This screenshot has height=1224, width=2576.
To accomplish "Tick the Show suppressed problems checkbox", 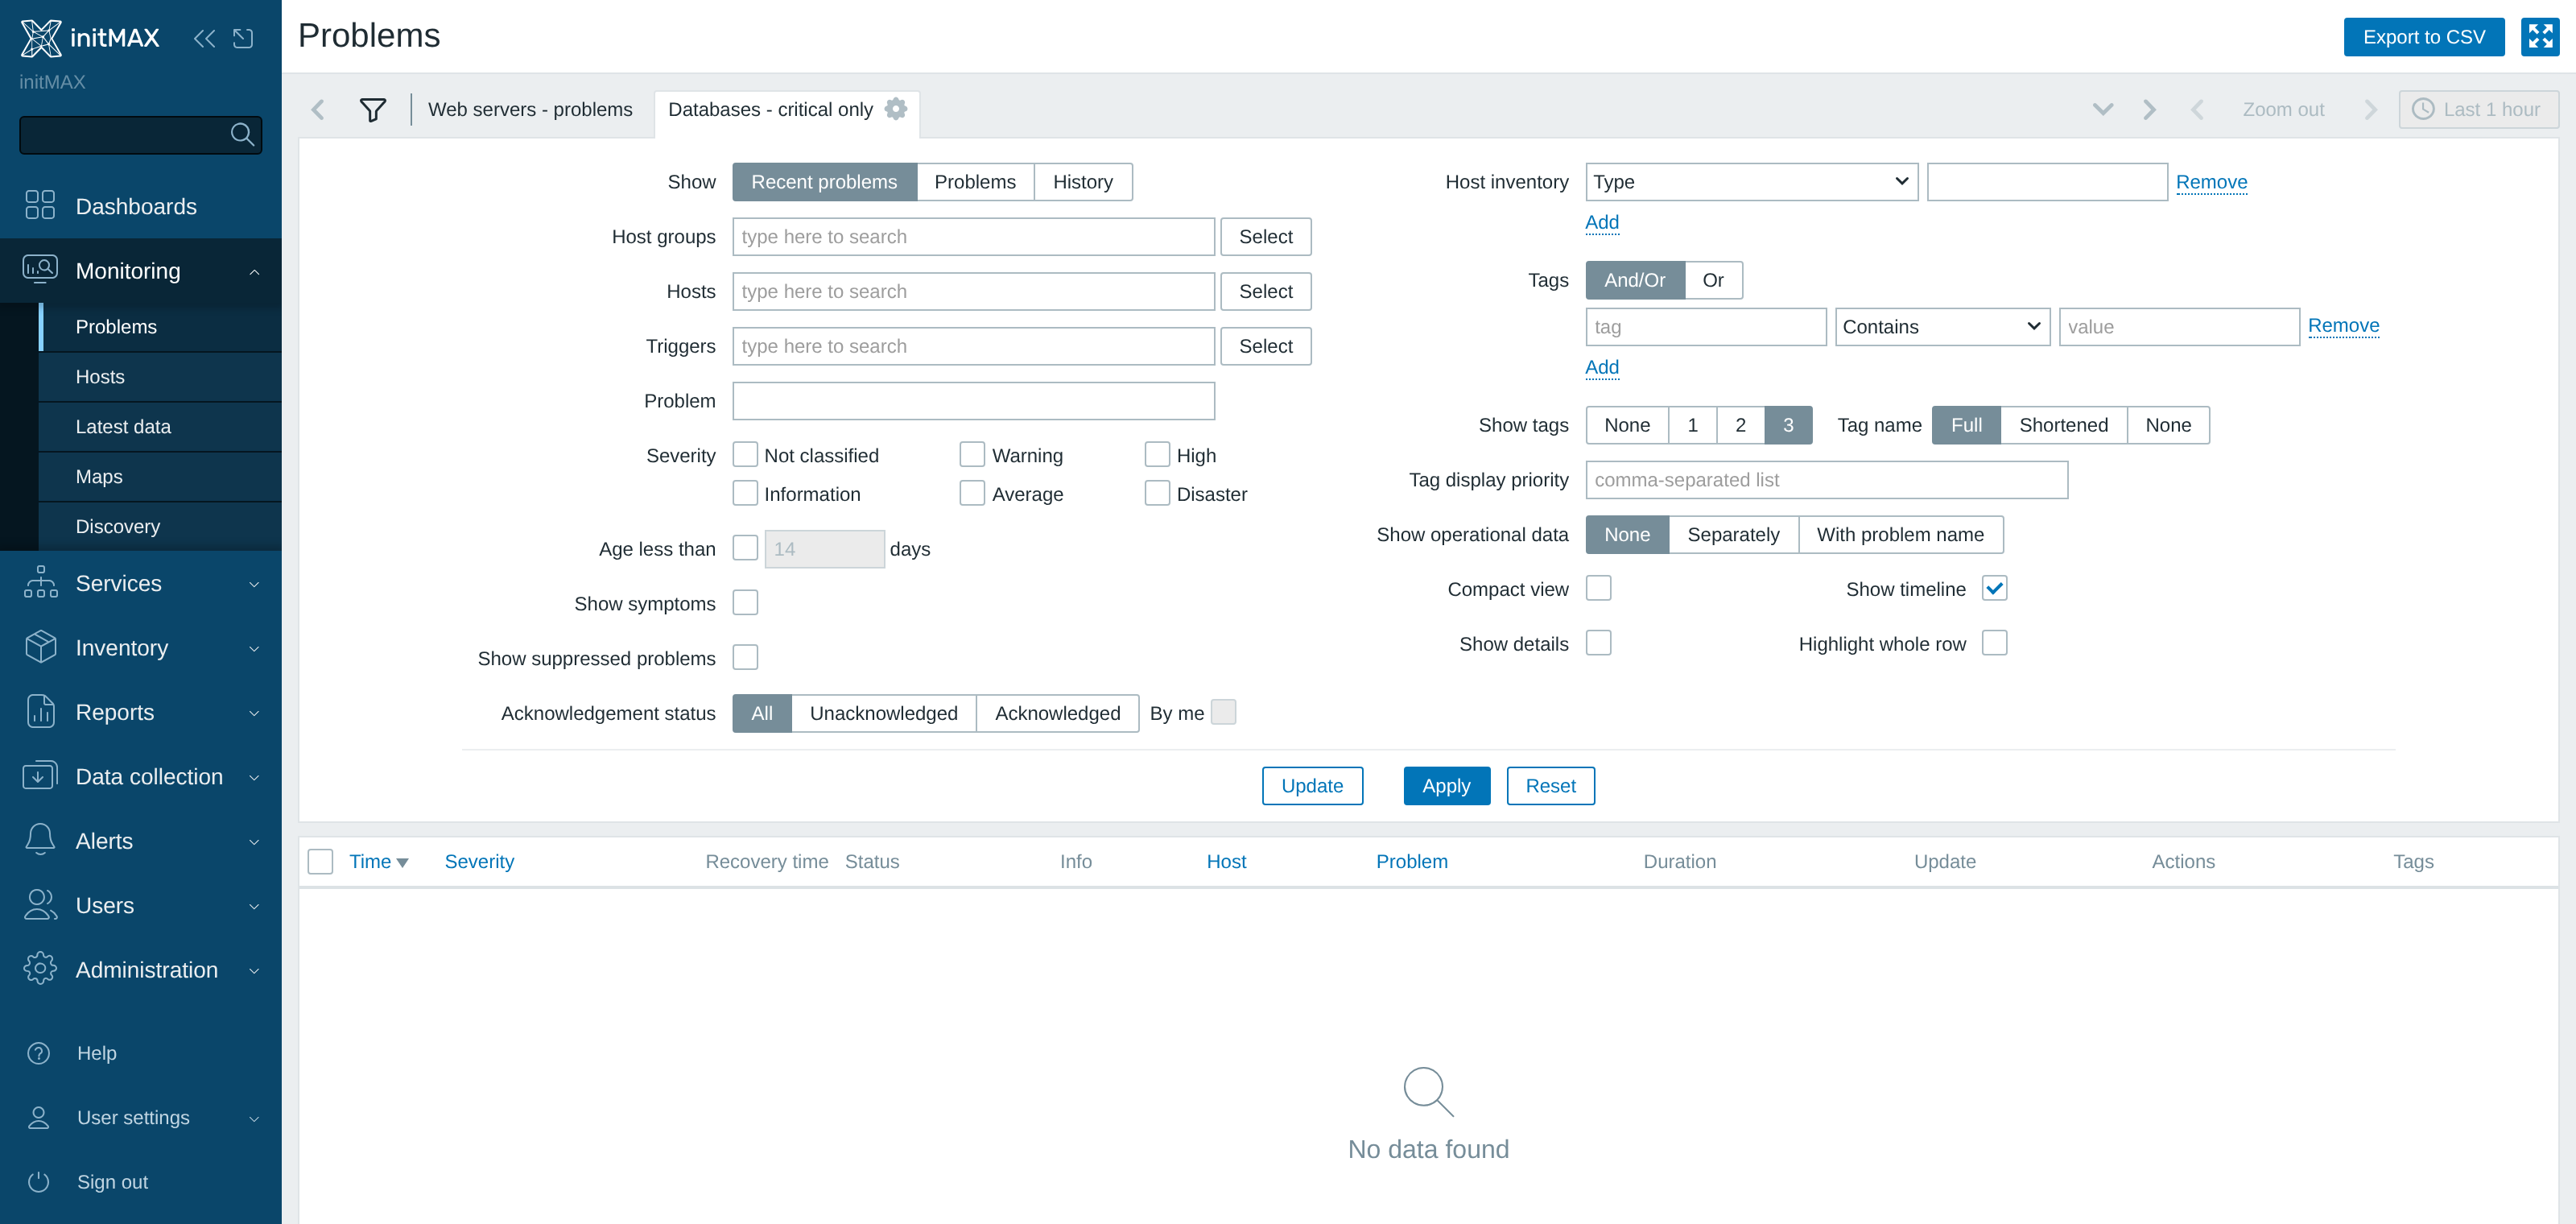I will click(745, 657).
